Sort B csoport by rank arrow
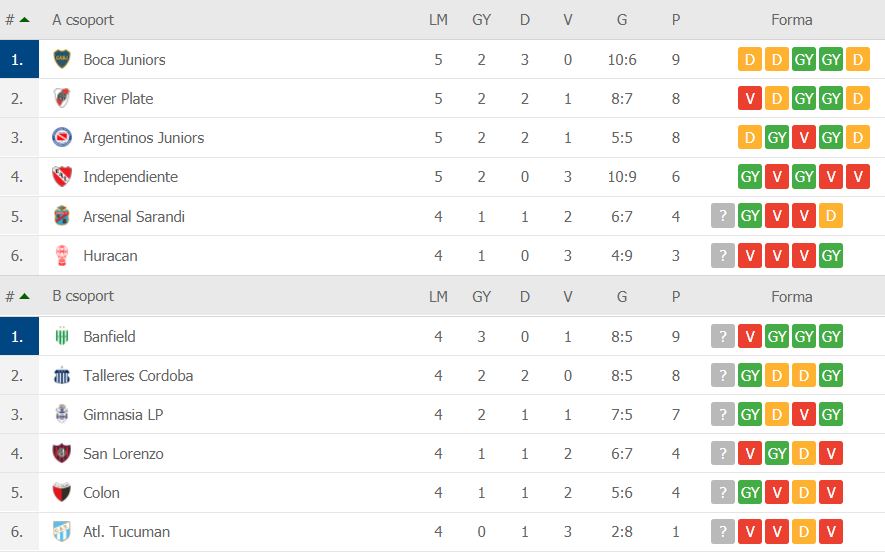The width and height of the screenshot is (885, 552). 24,296
